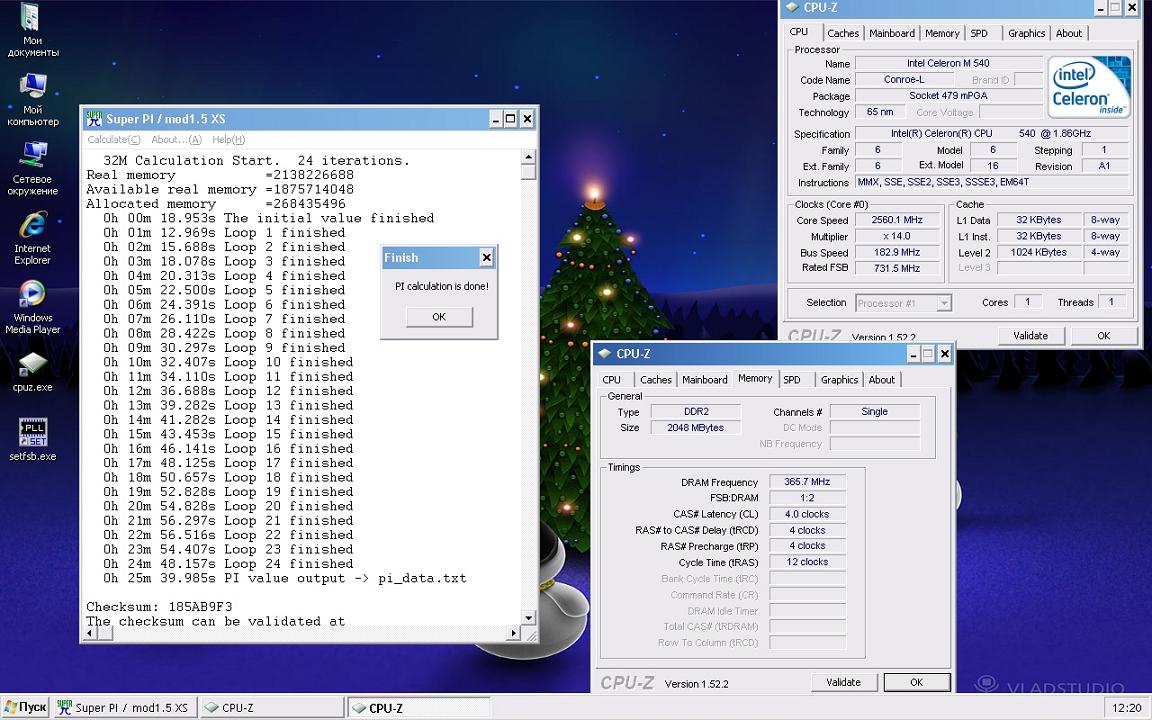
Task: Click horizontal scroll left arrow in Super PI
Action: (92, 633)
